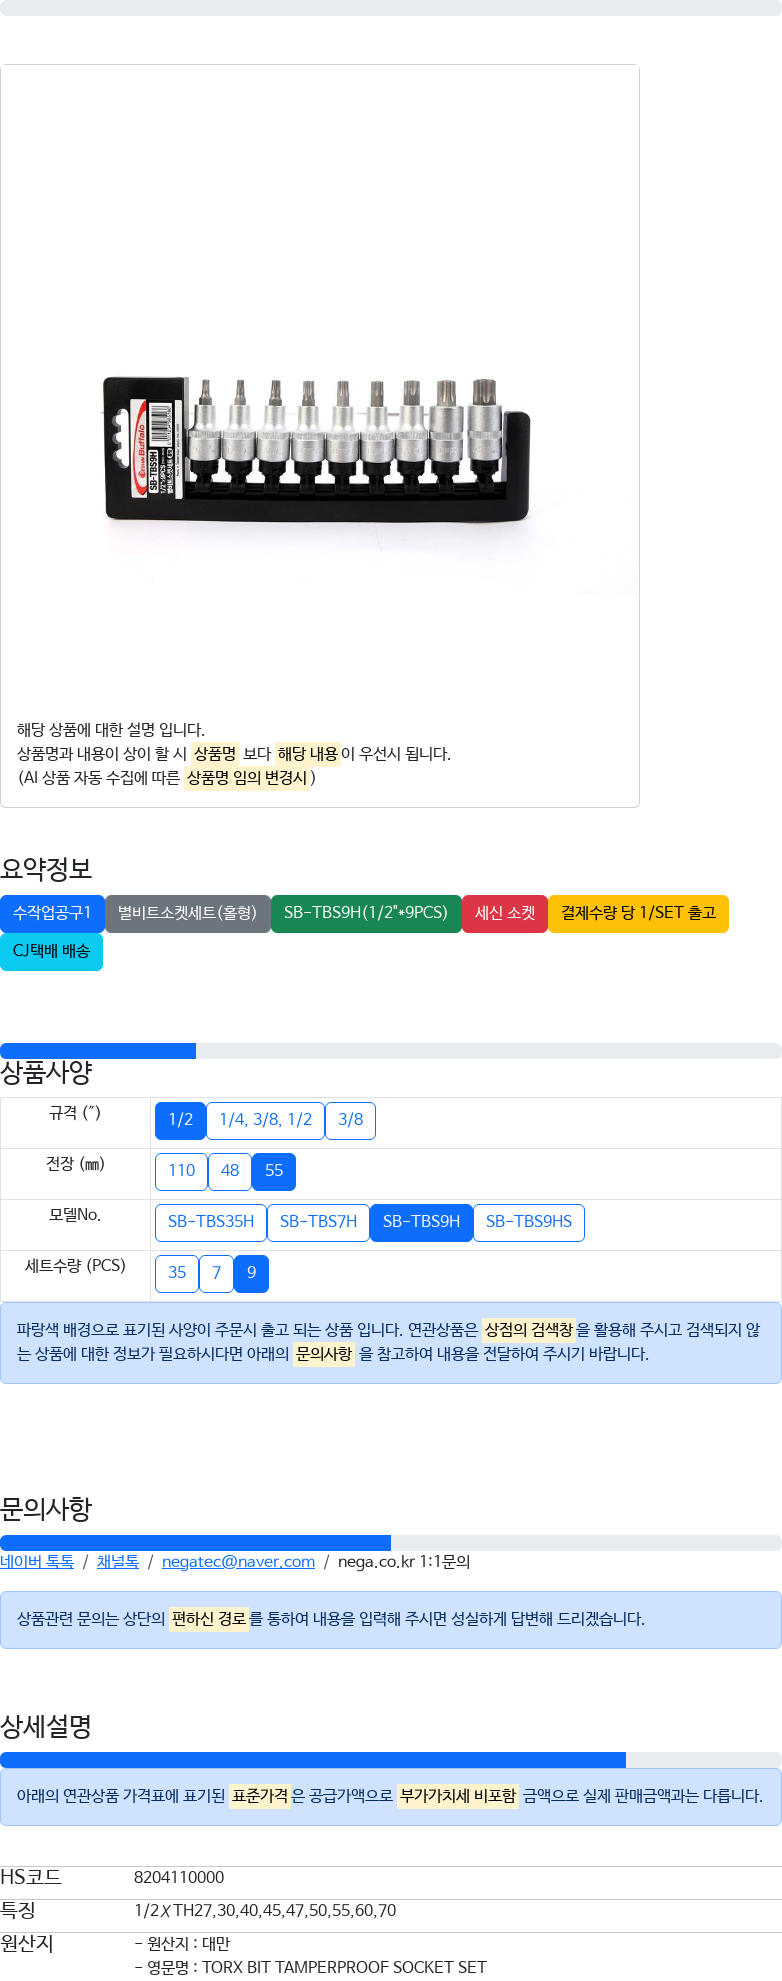
Task: Select model SB-TBS7H
Action: [318, 1222]
